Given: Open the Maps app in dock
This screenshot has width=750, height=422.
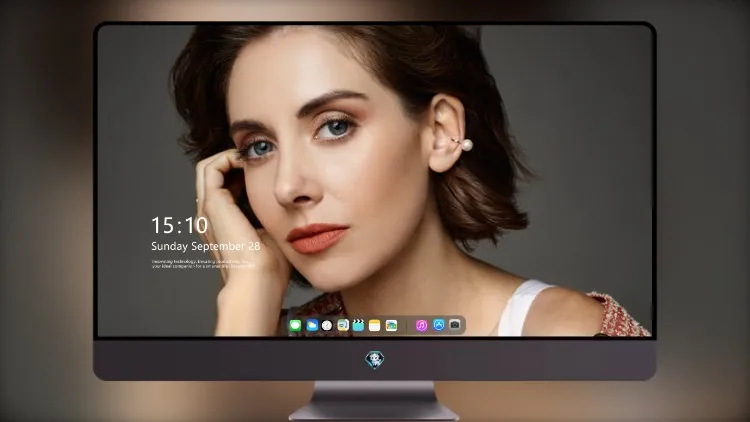Looking at the screenshot, I should click(343, 325).
